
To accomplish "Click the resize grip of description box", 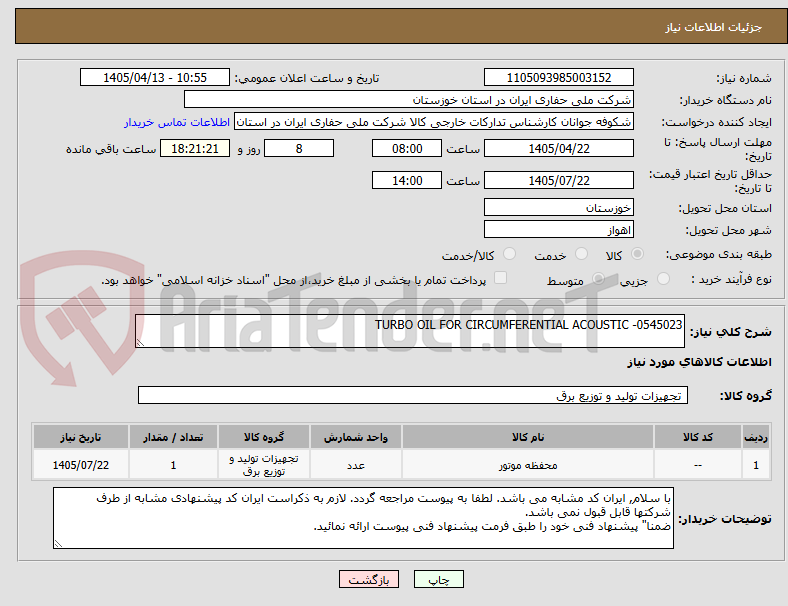I will 140,343.
